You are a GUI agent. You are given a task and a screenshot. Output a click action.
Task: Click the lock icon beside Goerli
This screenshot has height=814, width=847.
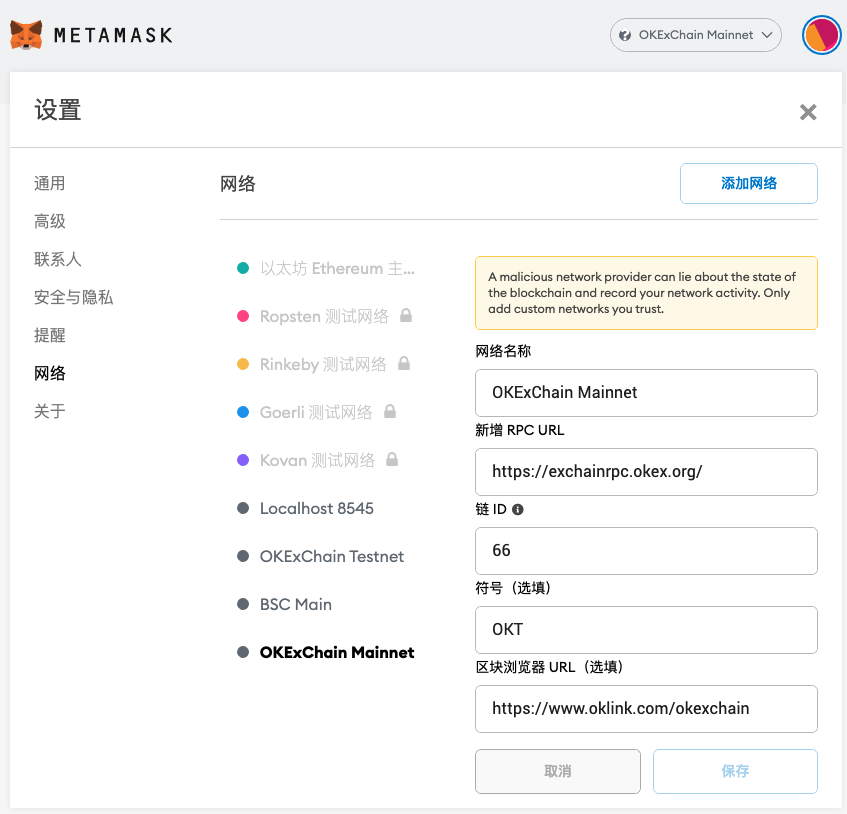coord(389,412)
